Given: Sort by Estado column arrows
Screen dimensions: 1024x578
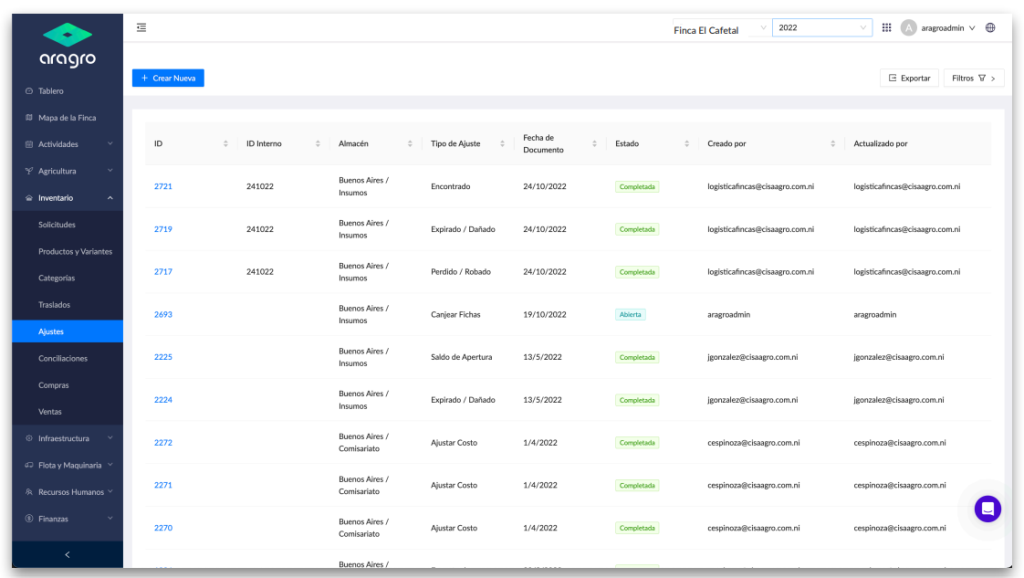Looking at the screenshot, I should click(x=686, y=144).
